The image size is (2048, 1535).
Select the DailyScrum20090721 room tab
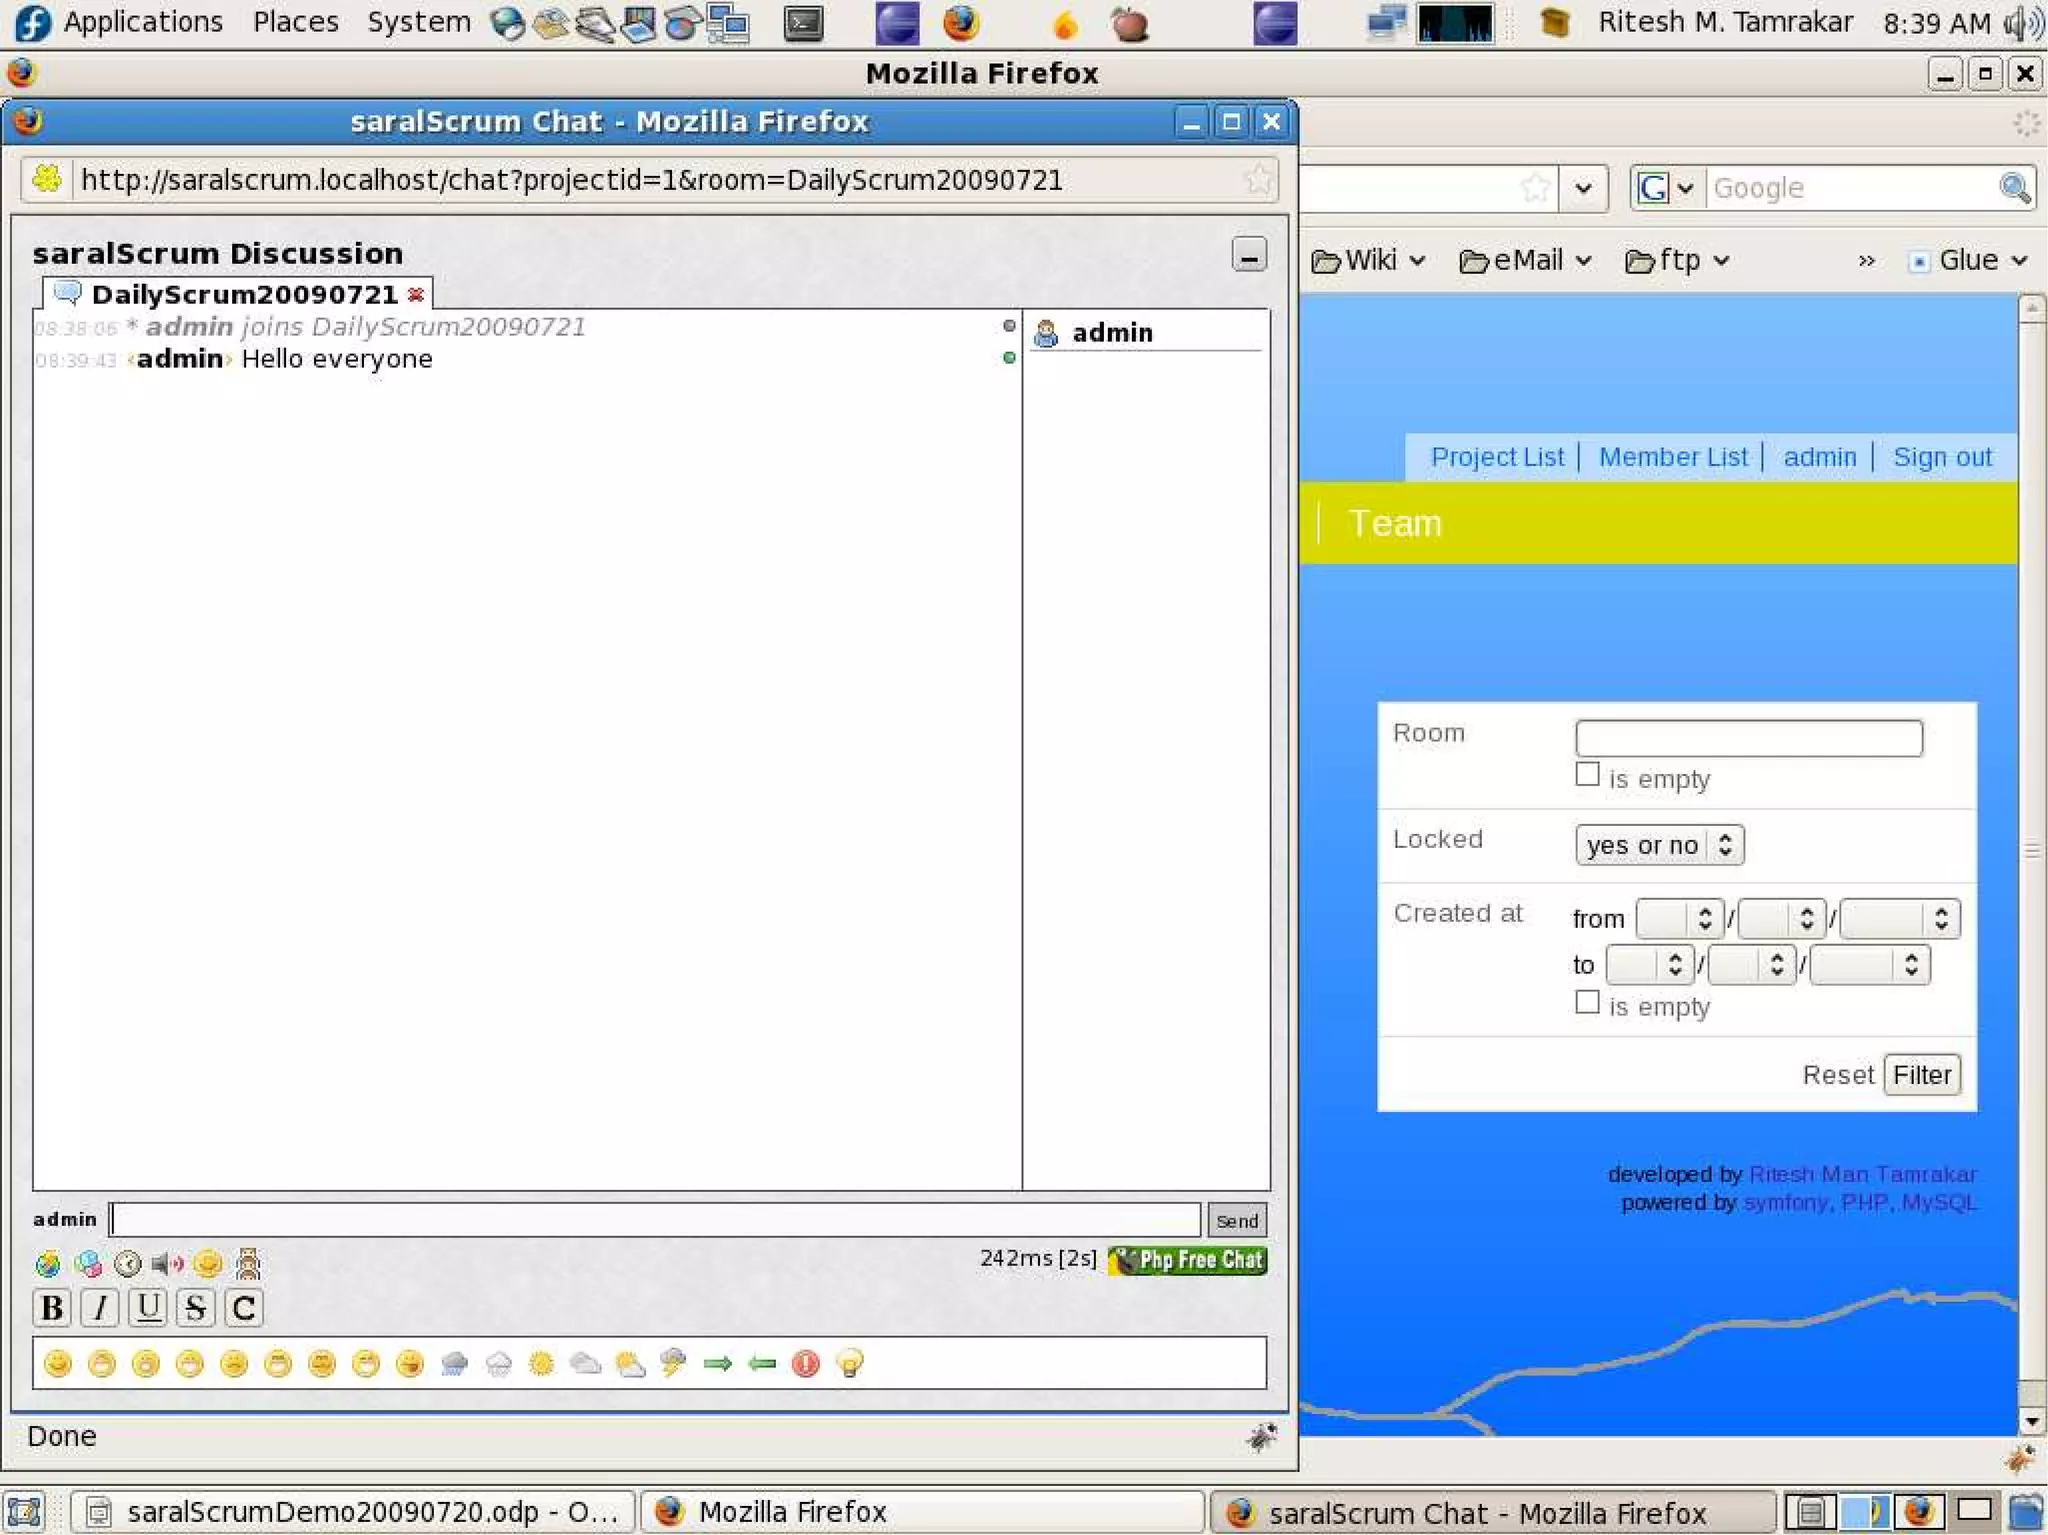point(244,295)
